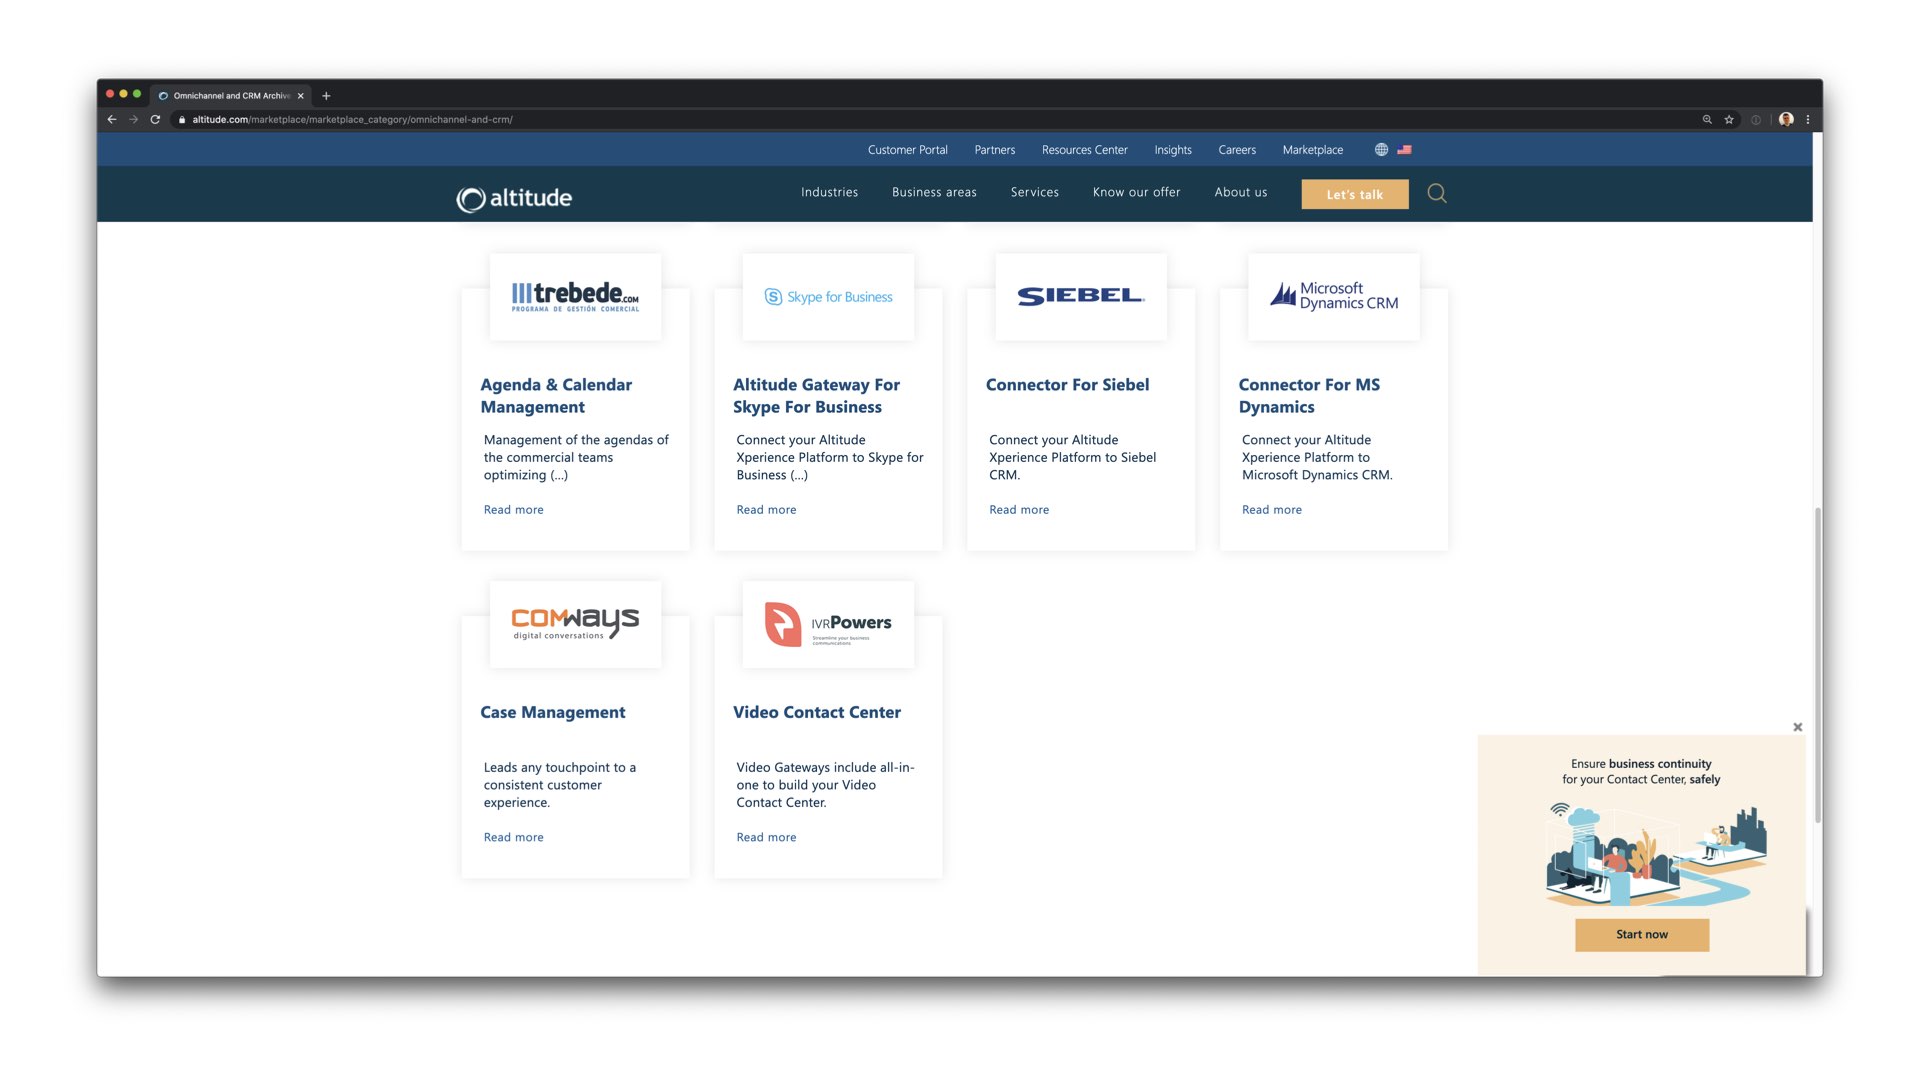Click Start now in the popup

pos(1641,934)
